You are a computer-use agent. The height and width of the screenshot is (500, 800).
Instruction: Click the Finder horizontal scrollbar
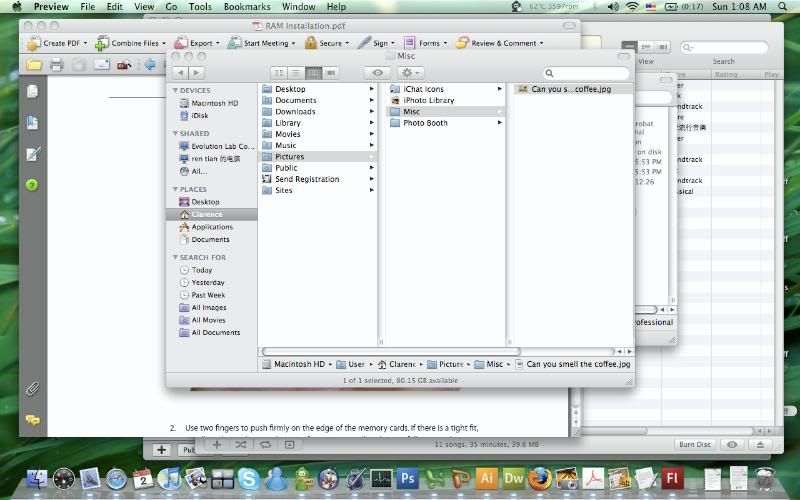tap(390, 351)
